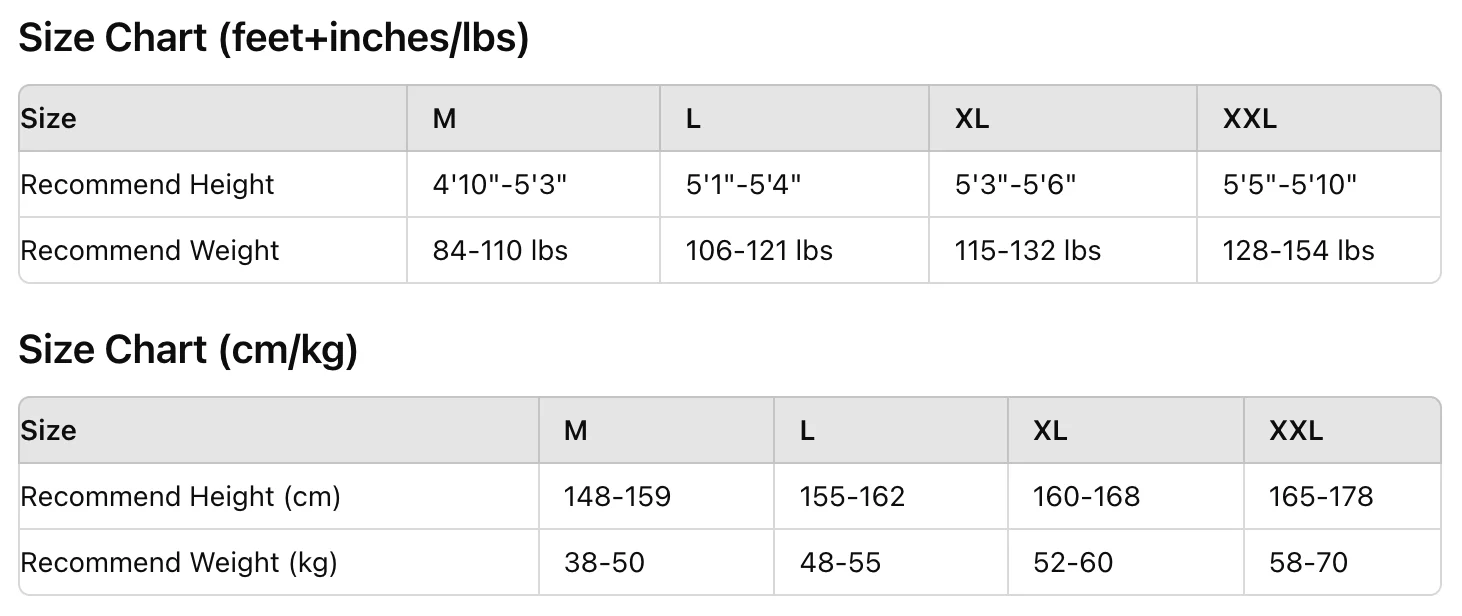Select the 165-178 height cell

[x=1321, y=497]
